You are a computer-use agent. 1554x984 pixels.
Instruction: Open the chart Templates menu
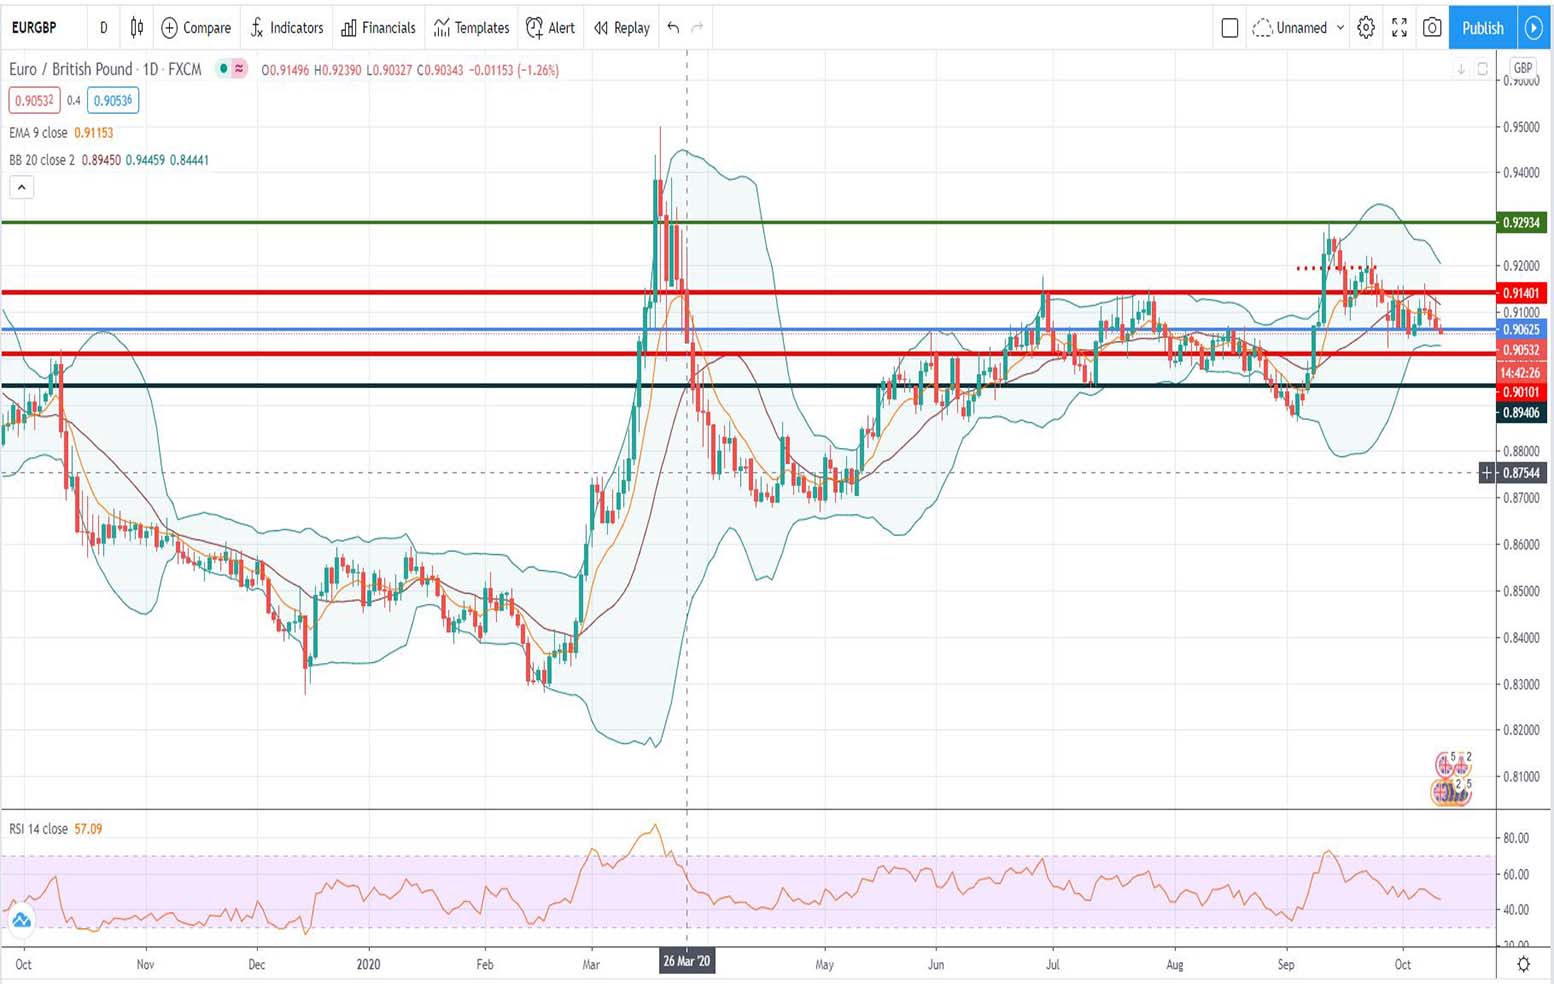click(471, 28)
